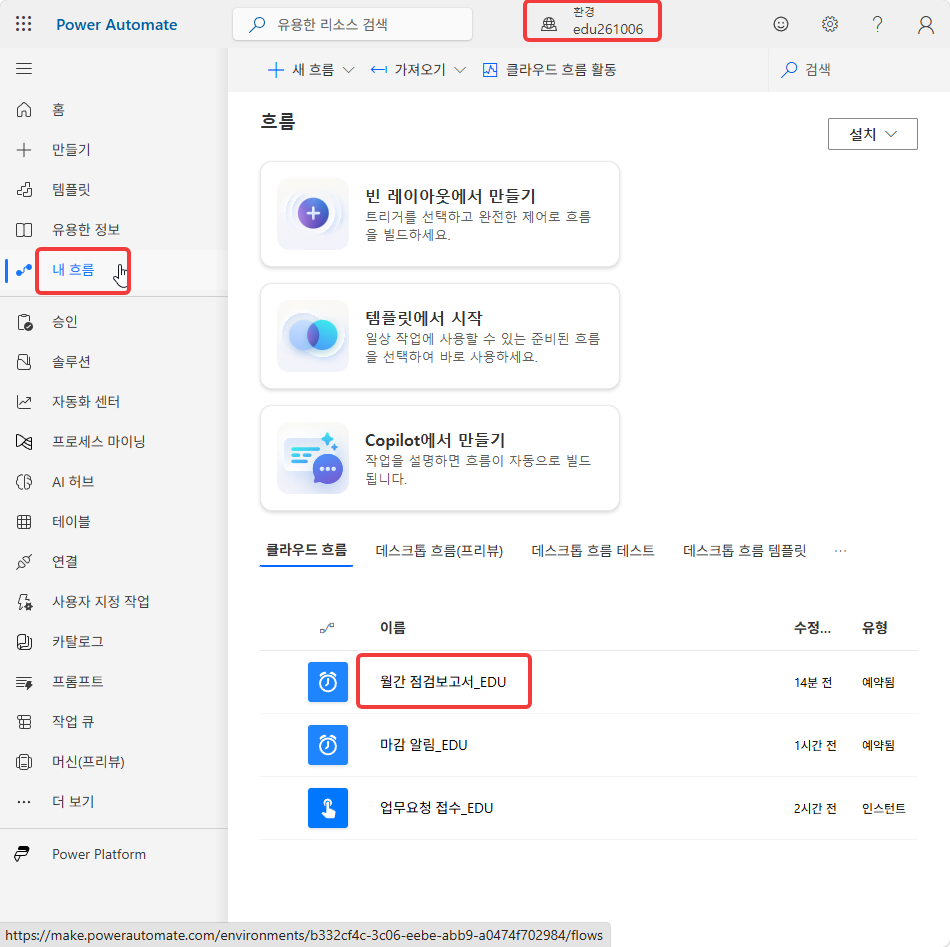Click the alarm clock icon for 월간 점검보고서_EDU
950x947 pixels.
[x=328, y=682]
